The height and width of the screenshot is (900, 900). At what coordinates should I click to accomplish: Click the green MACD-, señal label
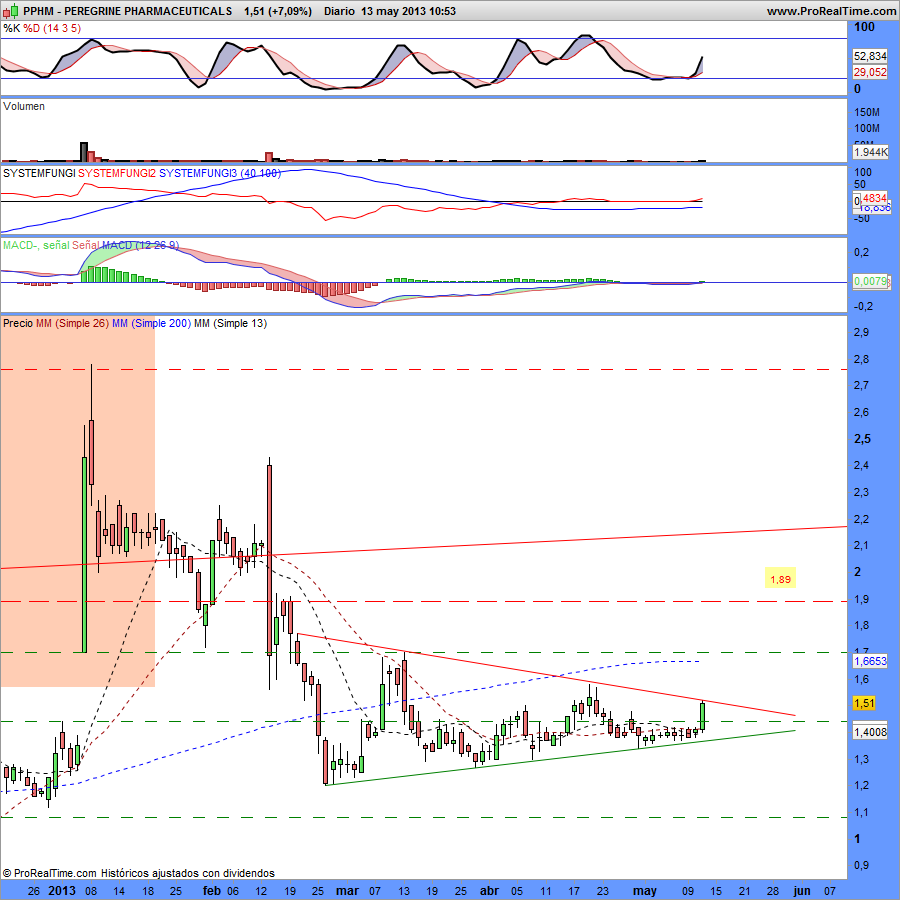click(36, 245)
